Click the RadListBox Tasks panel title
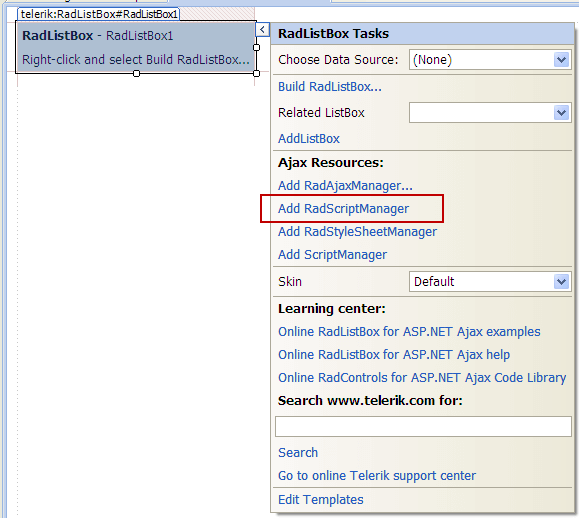This screenshot has height=518, width=579. [x=333, y=34]
